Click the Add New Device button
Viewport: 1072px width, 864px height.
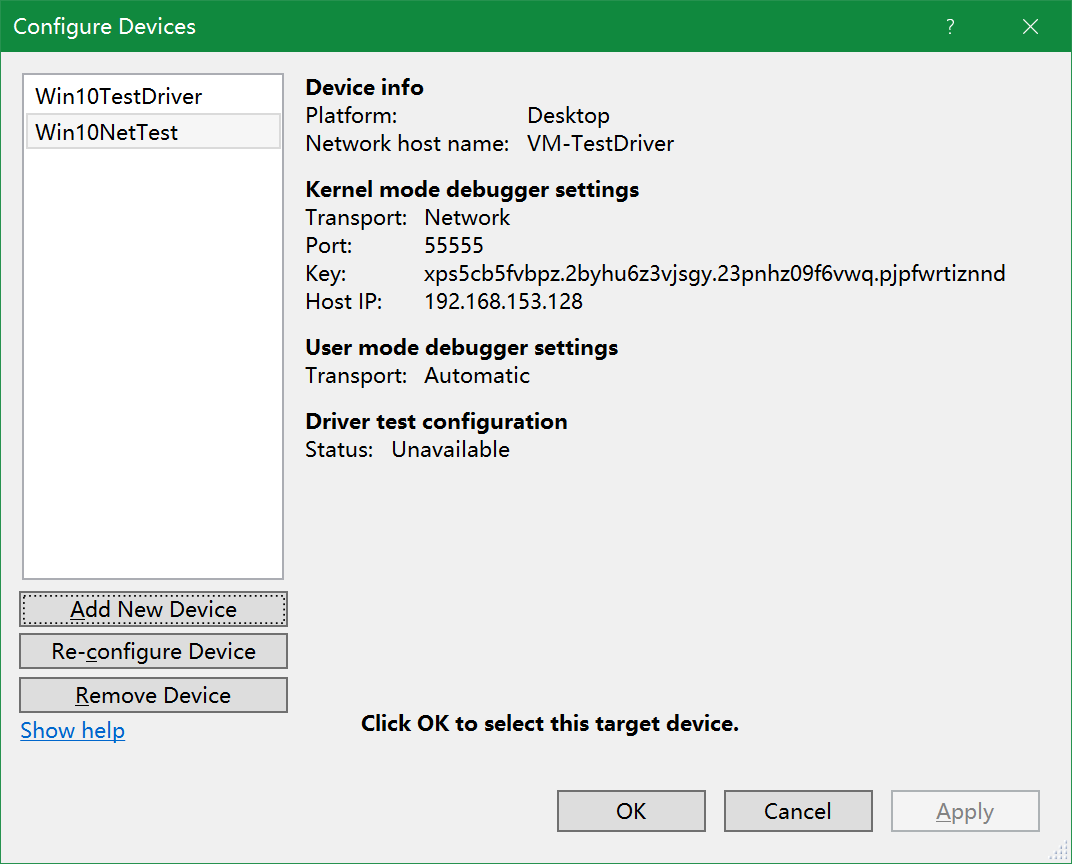(152, 609)
